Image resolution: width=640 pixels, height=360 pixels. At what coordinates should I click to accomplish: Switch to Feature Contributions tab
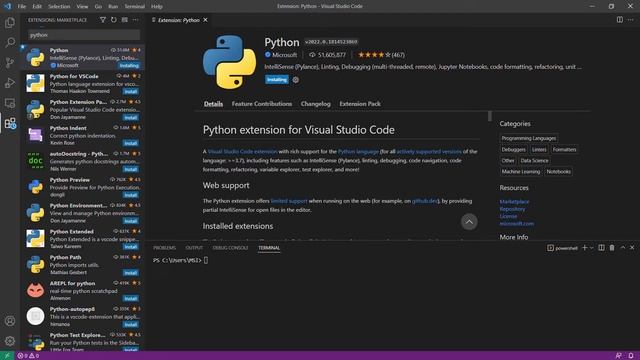click(262, 104)
